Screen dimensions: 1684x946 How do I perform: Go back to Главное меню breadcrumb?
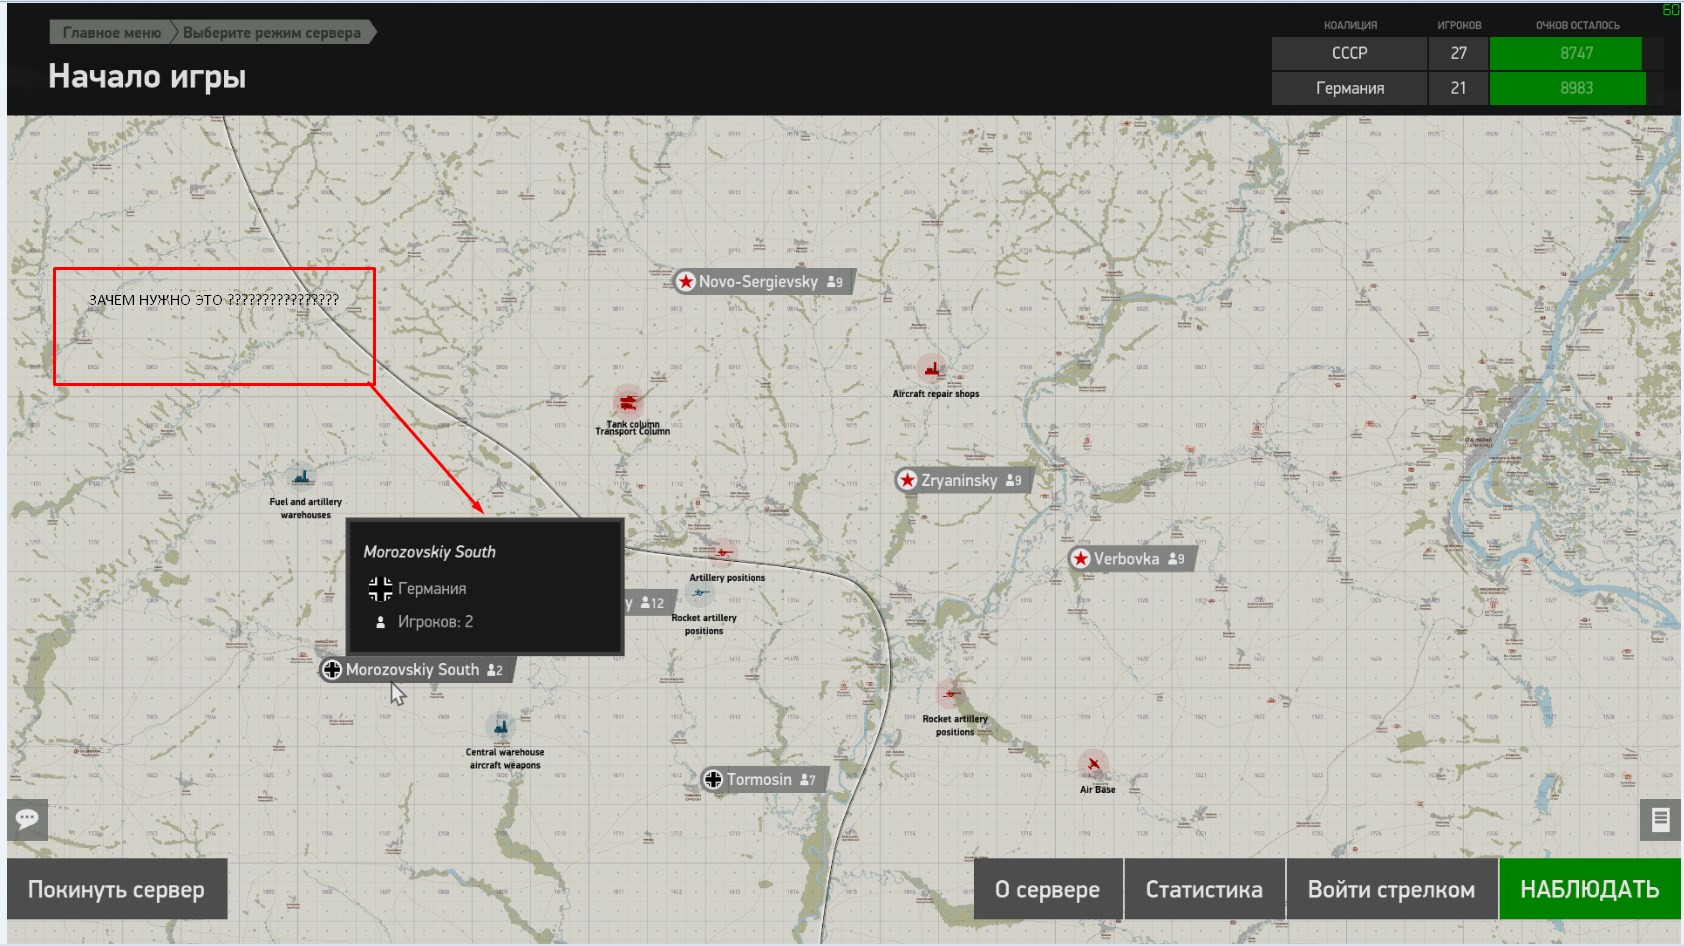point(110,32)
